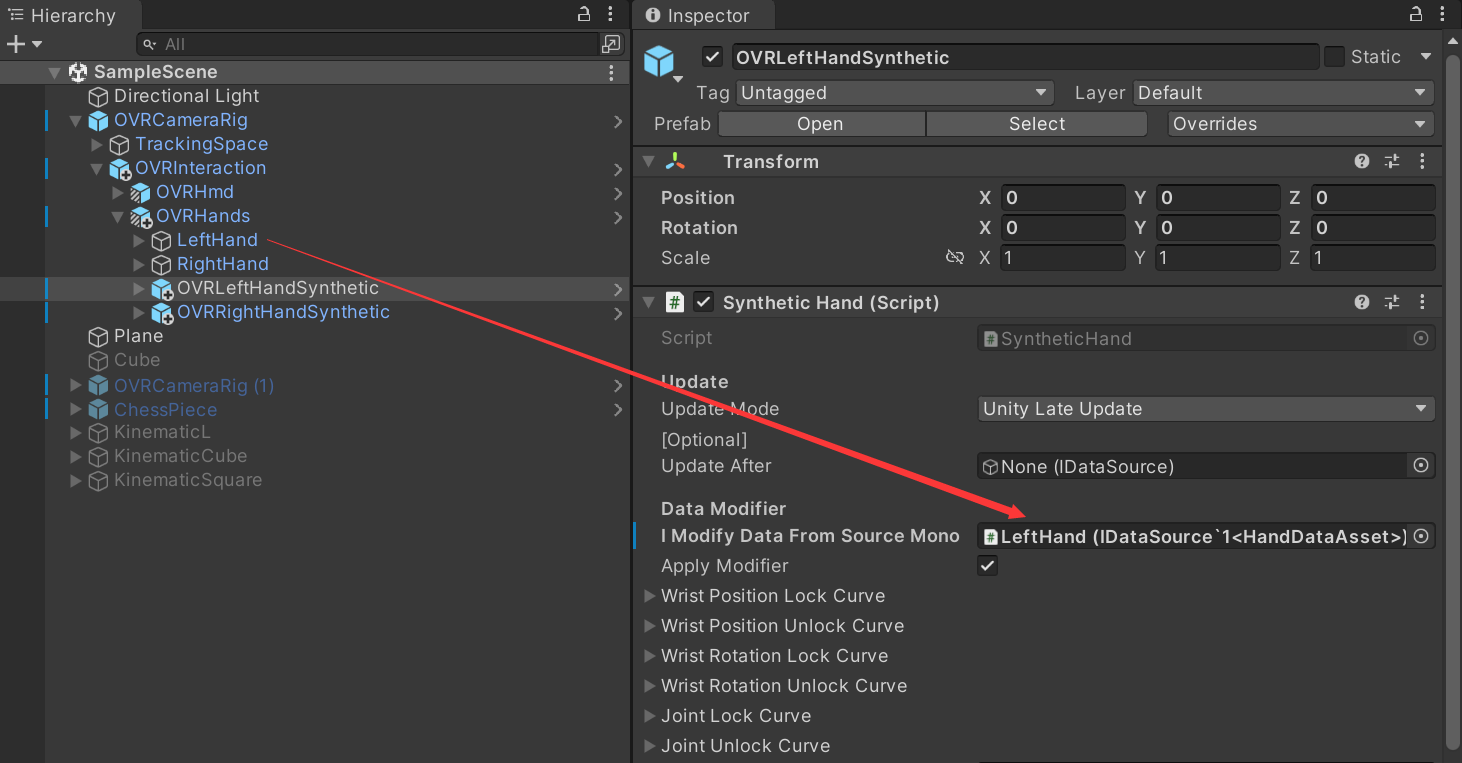1462x763 pixels.
Task: Open Transform component help reference
Action: pyautogui.click(x=1362, y=161)
